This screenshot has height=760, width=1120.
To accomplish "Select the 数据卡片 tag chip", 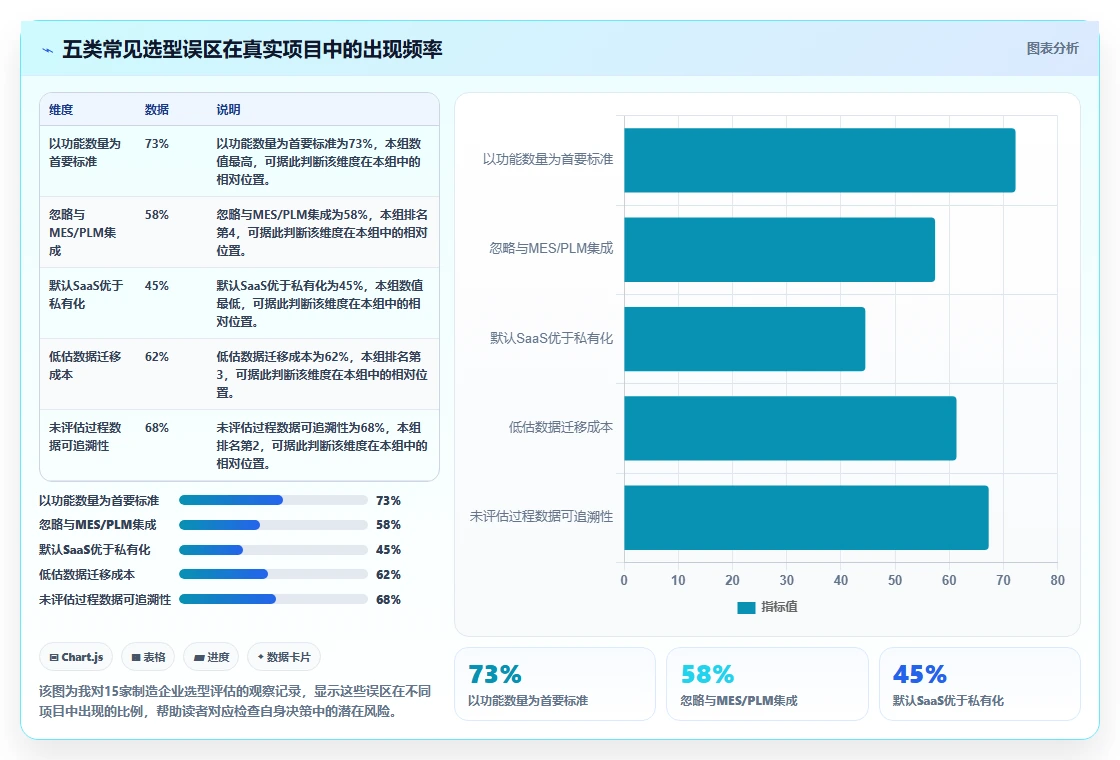I will pos(284,657).
